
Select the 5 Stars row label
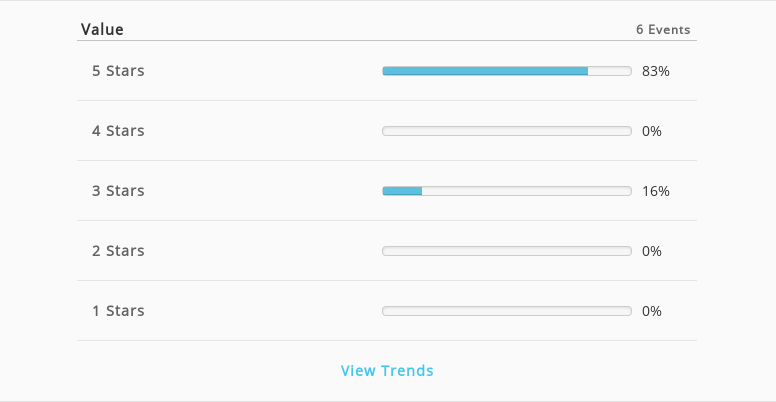tap(118, 71)
